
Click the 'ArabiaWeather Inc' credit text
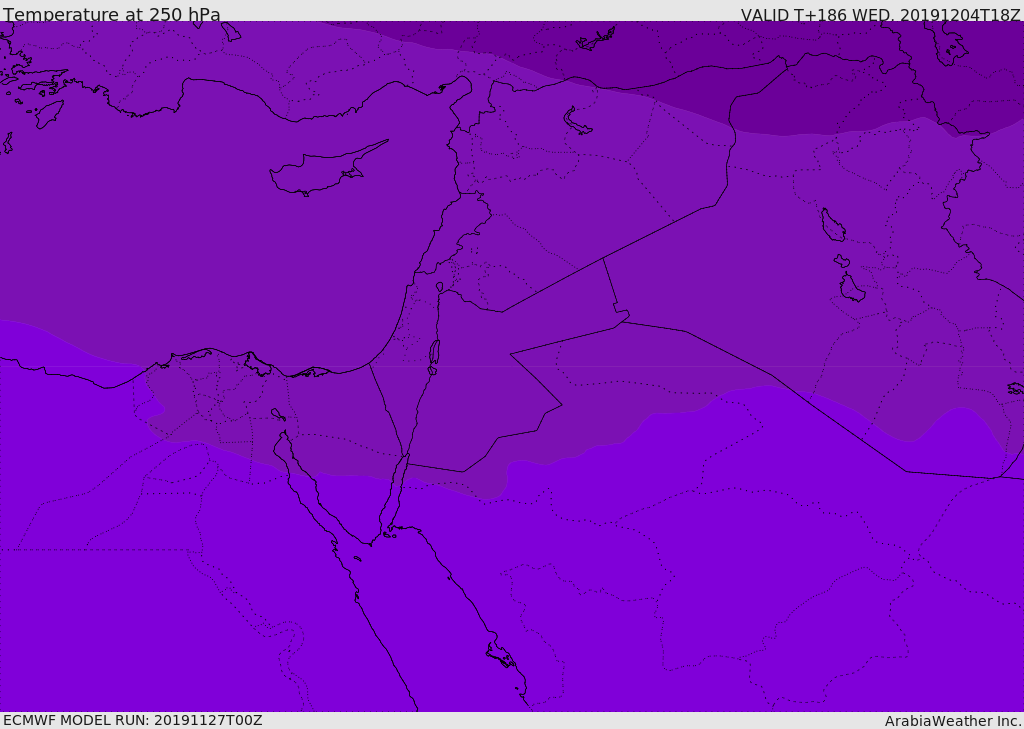(x=952, y=721)
